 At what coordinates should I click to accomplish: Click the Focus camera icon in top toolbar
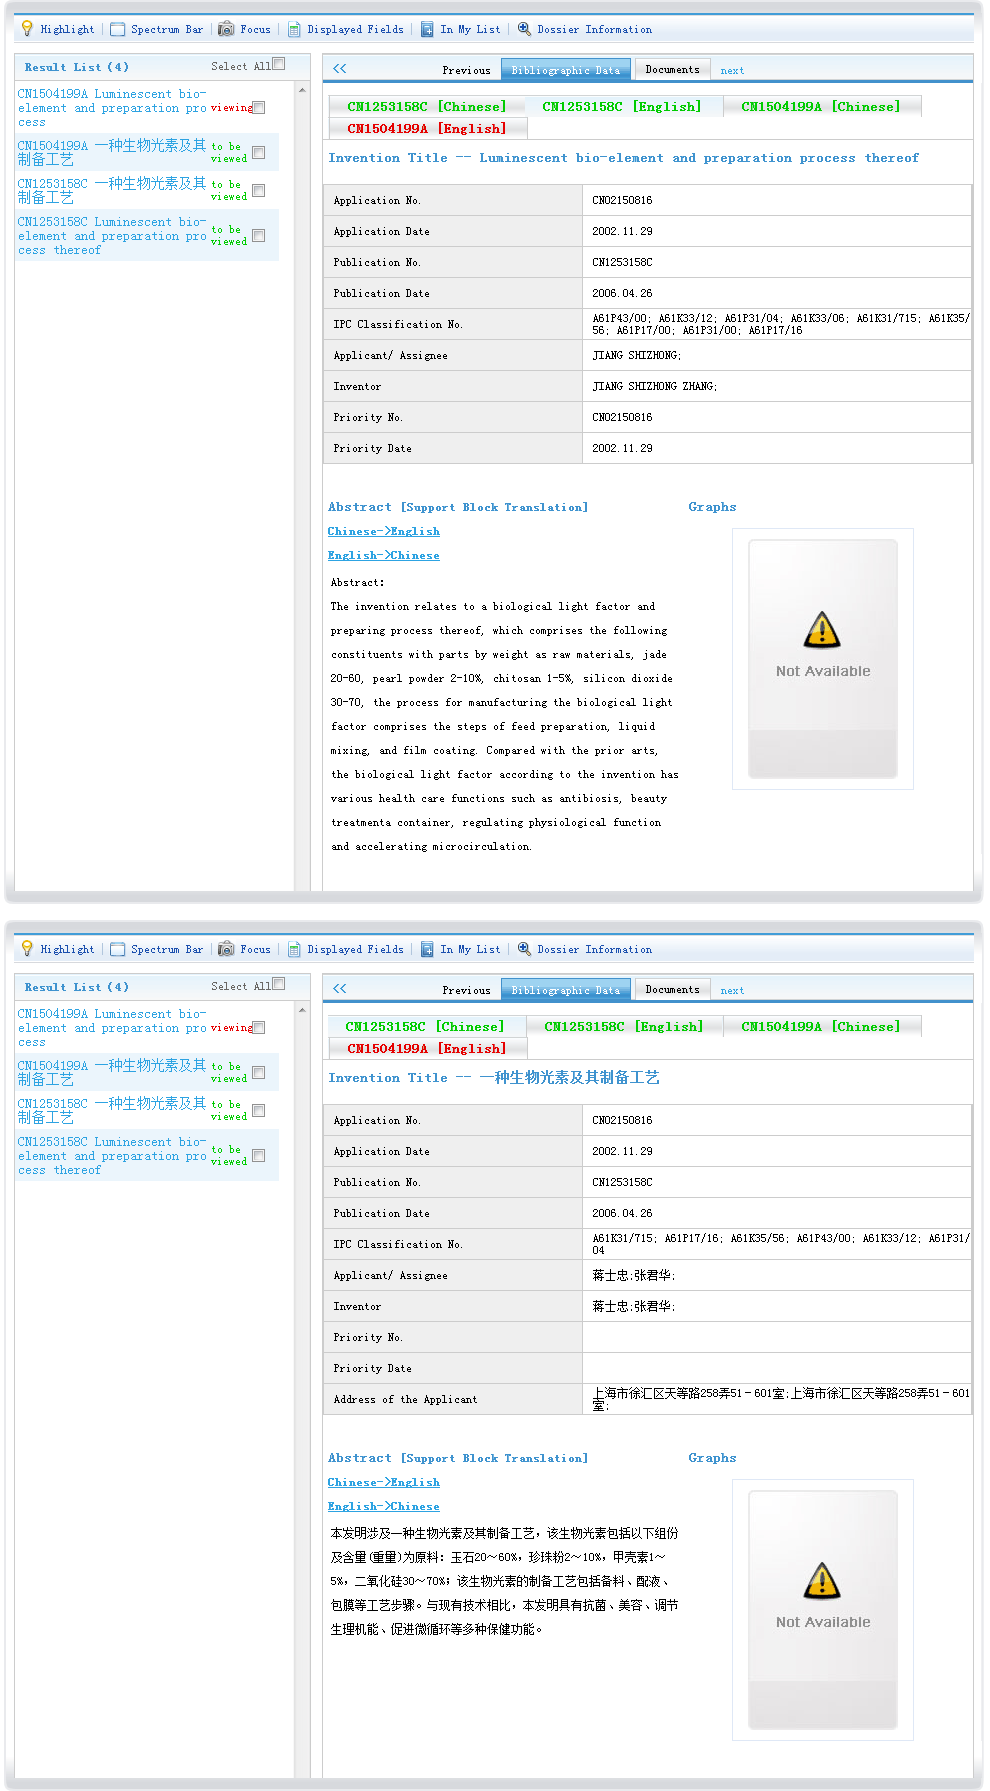(226, 29)
